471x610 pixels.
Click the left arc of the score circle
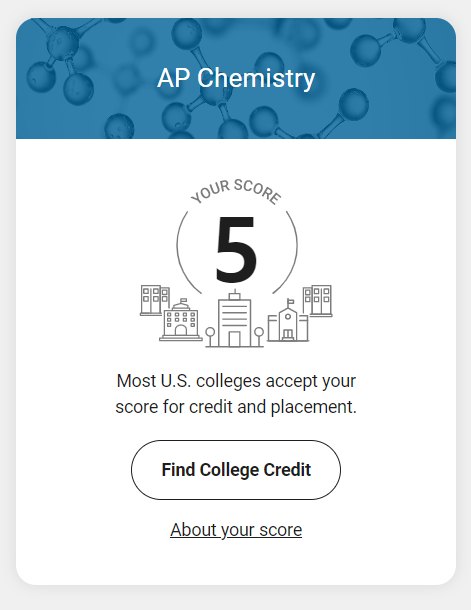point(186,253)
